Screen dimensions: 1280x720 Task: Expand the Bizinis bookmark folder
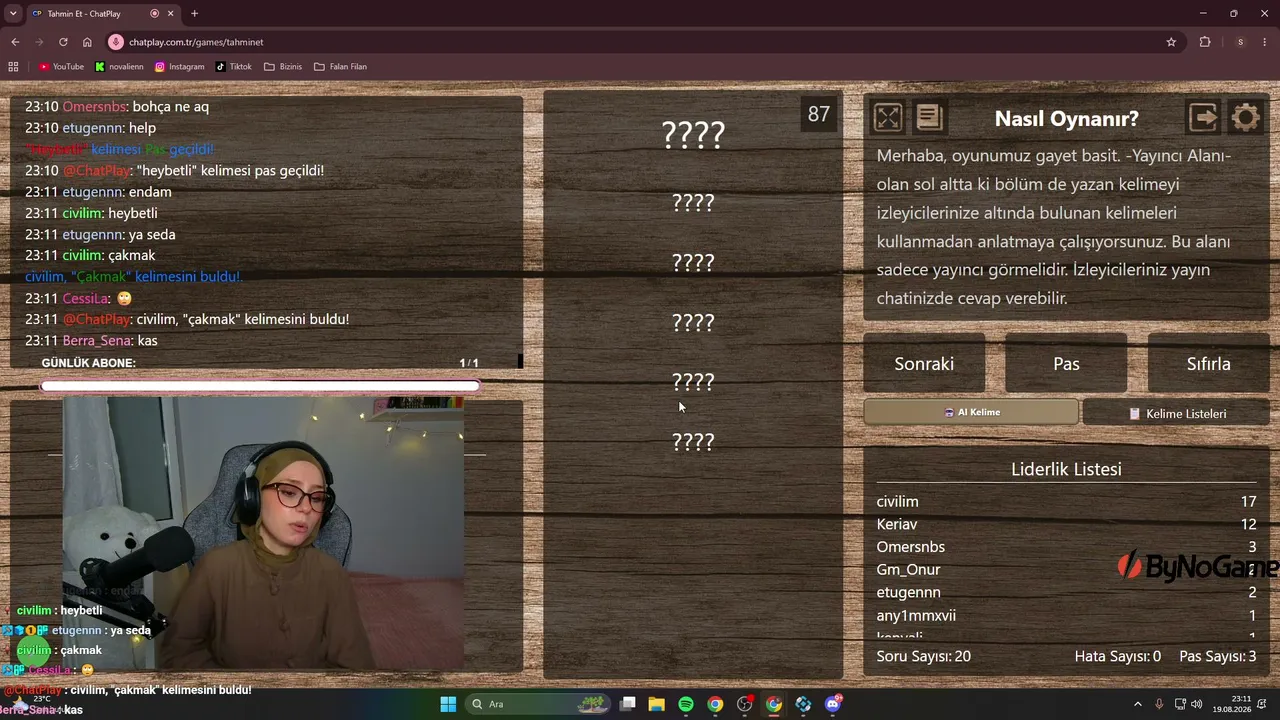(283, 67)
